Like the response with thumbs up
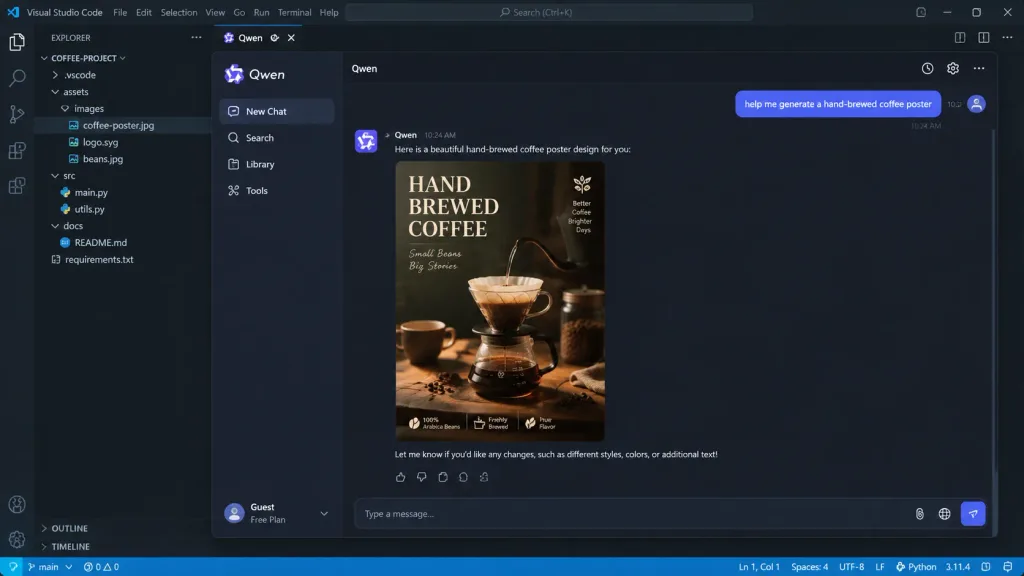1024x576 pixels. click(x=400, y=477)
